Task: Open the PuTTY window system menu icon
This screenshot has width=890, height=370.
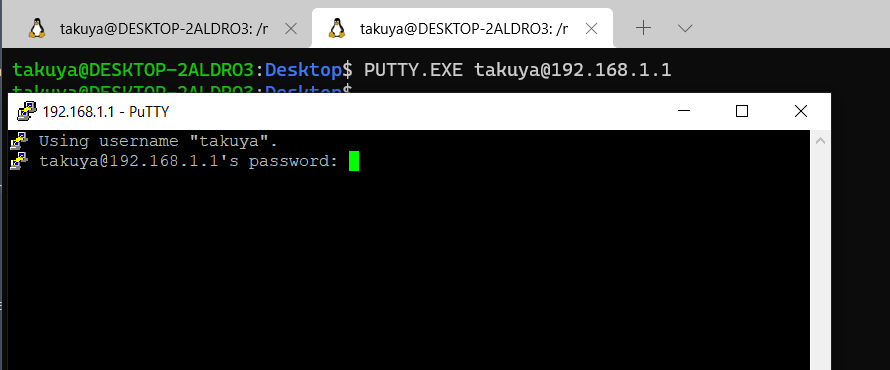Action: click(26, 111)
